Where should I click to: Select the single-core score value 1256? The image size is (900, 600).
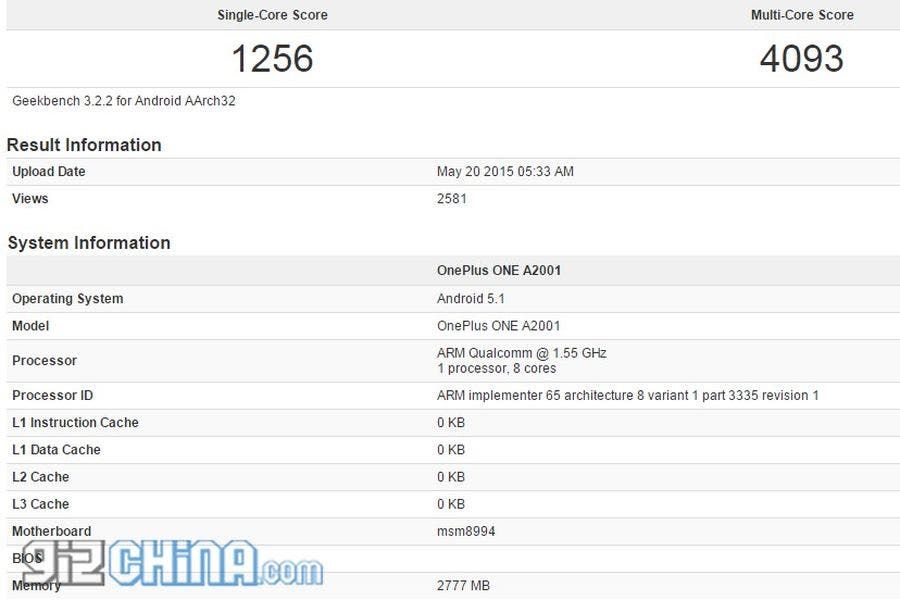click(273, 59)
